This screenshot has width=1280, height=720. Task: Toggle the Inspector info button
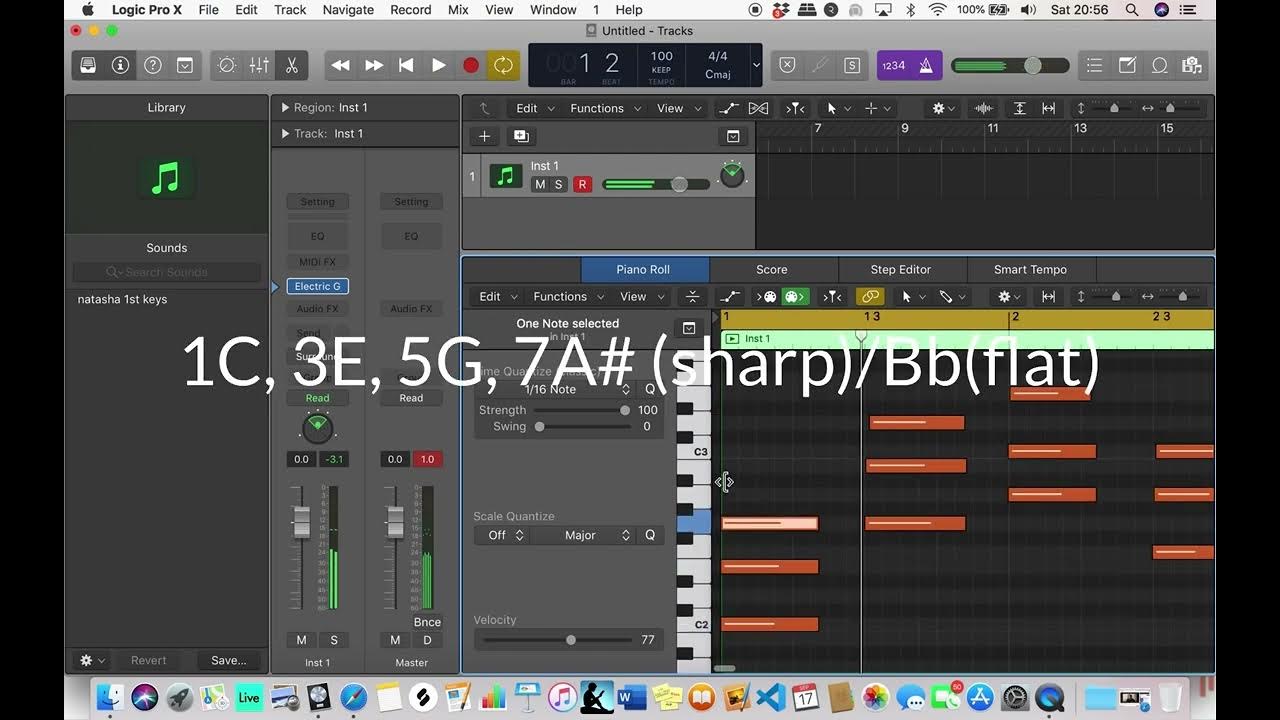(x=120, y=65)
